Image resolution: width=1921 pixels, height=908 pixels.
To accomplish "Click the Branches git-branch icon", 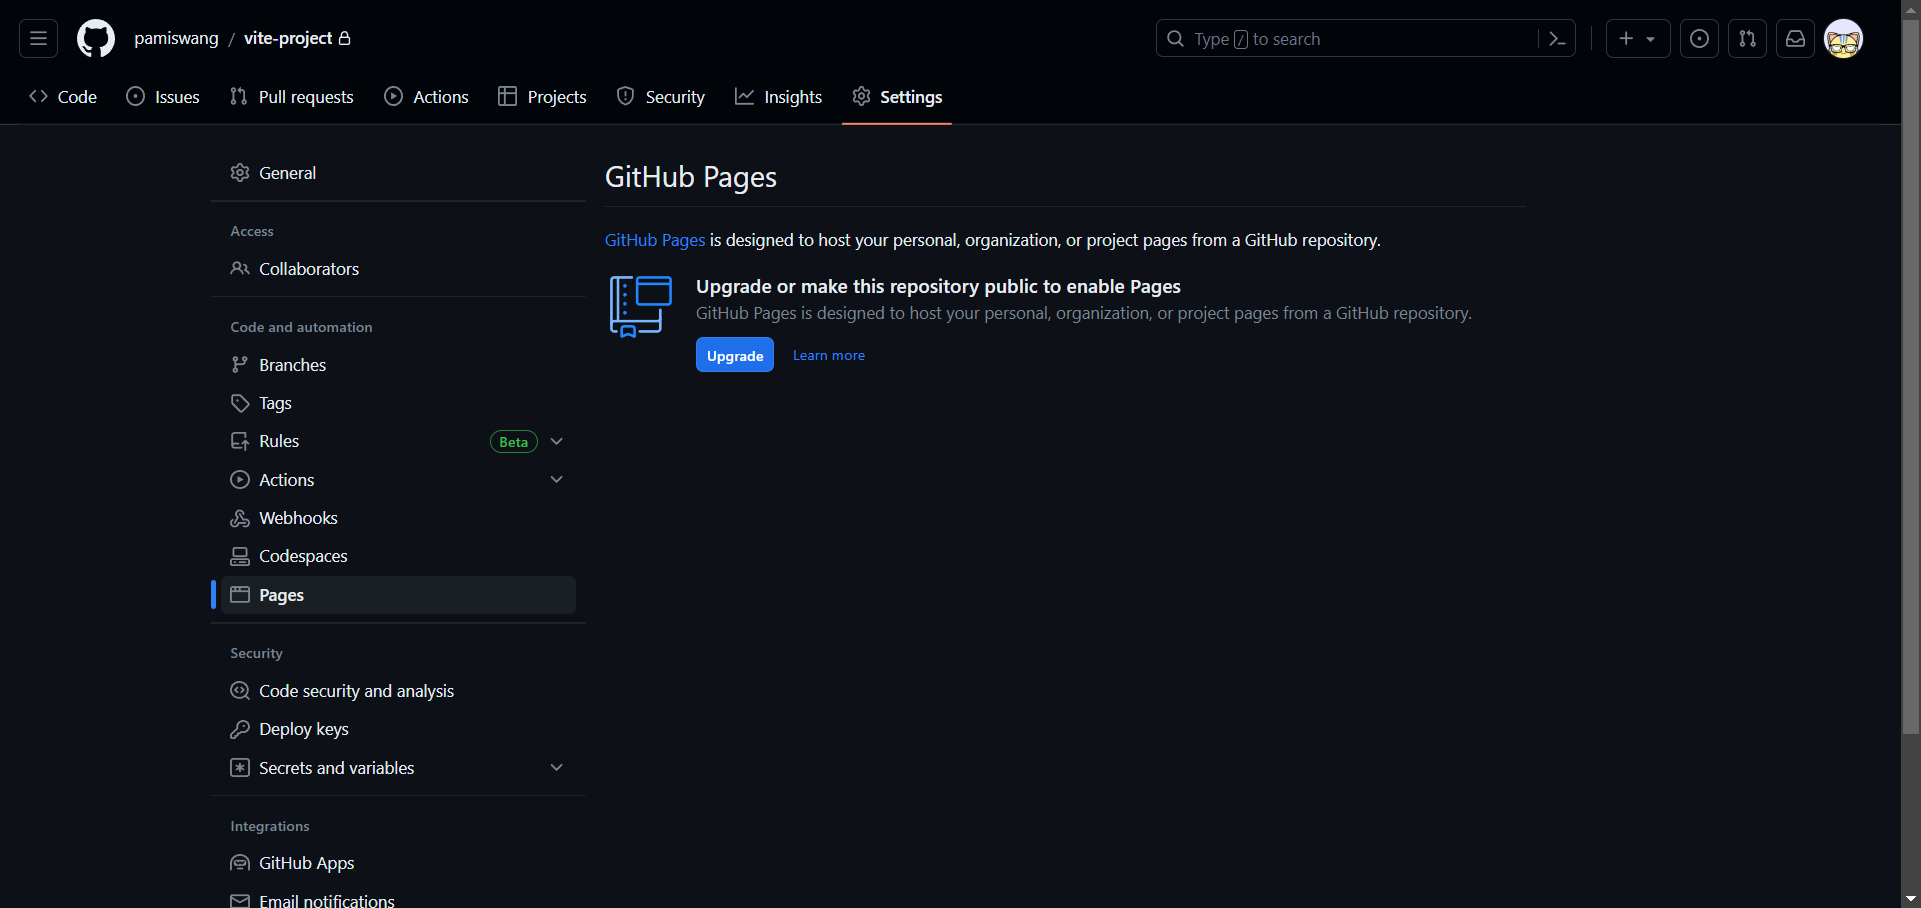I will point(240,365).
